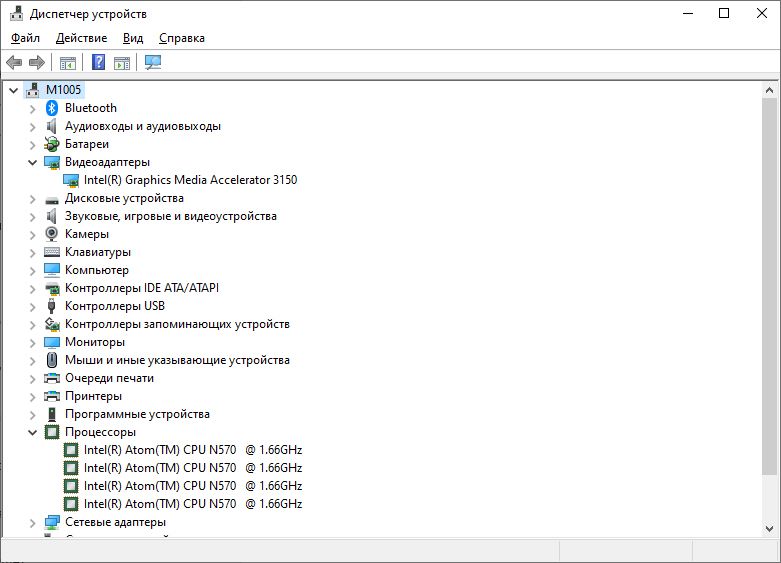Open the Вид menu

click(x=133, y=38)
